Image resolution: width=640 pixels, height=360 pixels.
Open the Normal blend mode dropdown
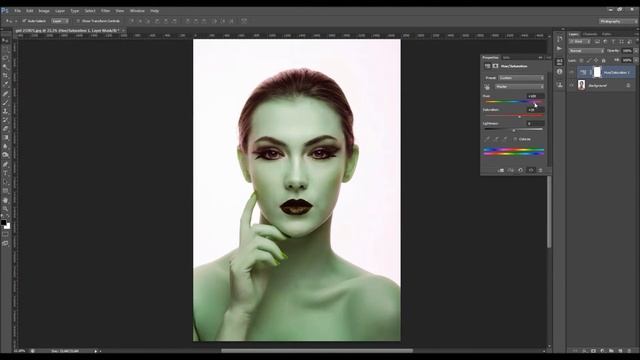[586, 51]
